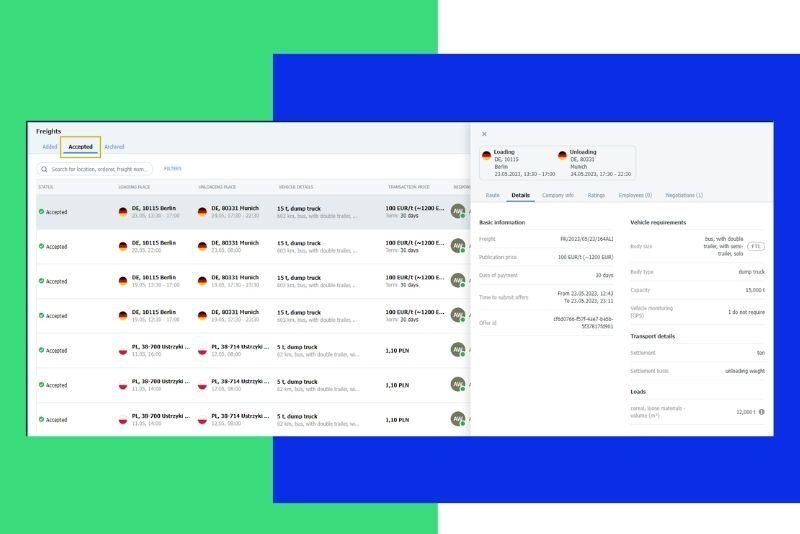
Task: Open the Negotiations (1) tab
Action: [684, 195]
